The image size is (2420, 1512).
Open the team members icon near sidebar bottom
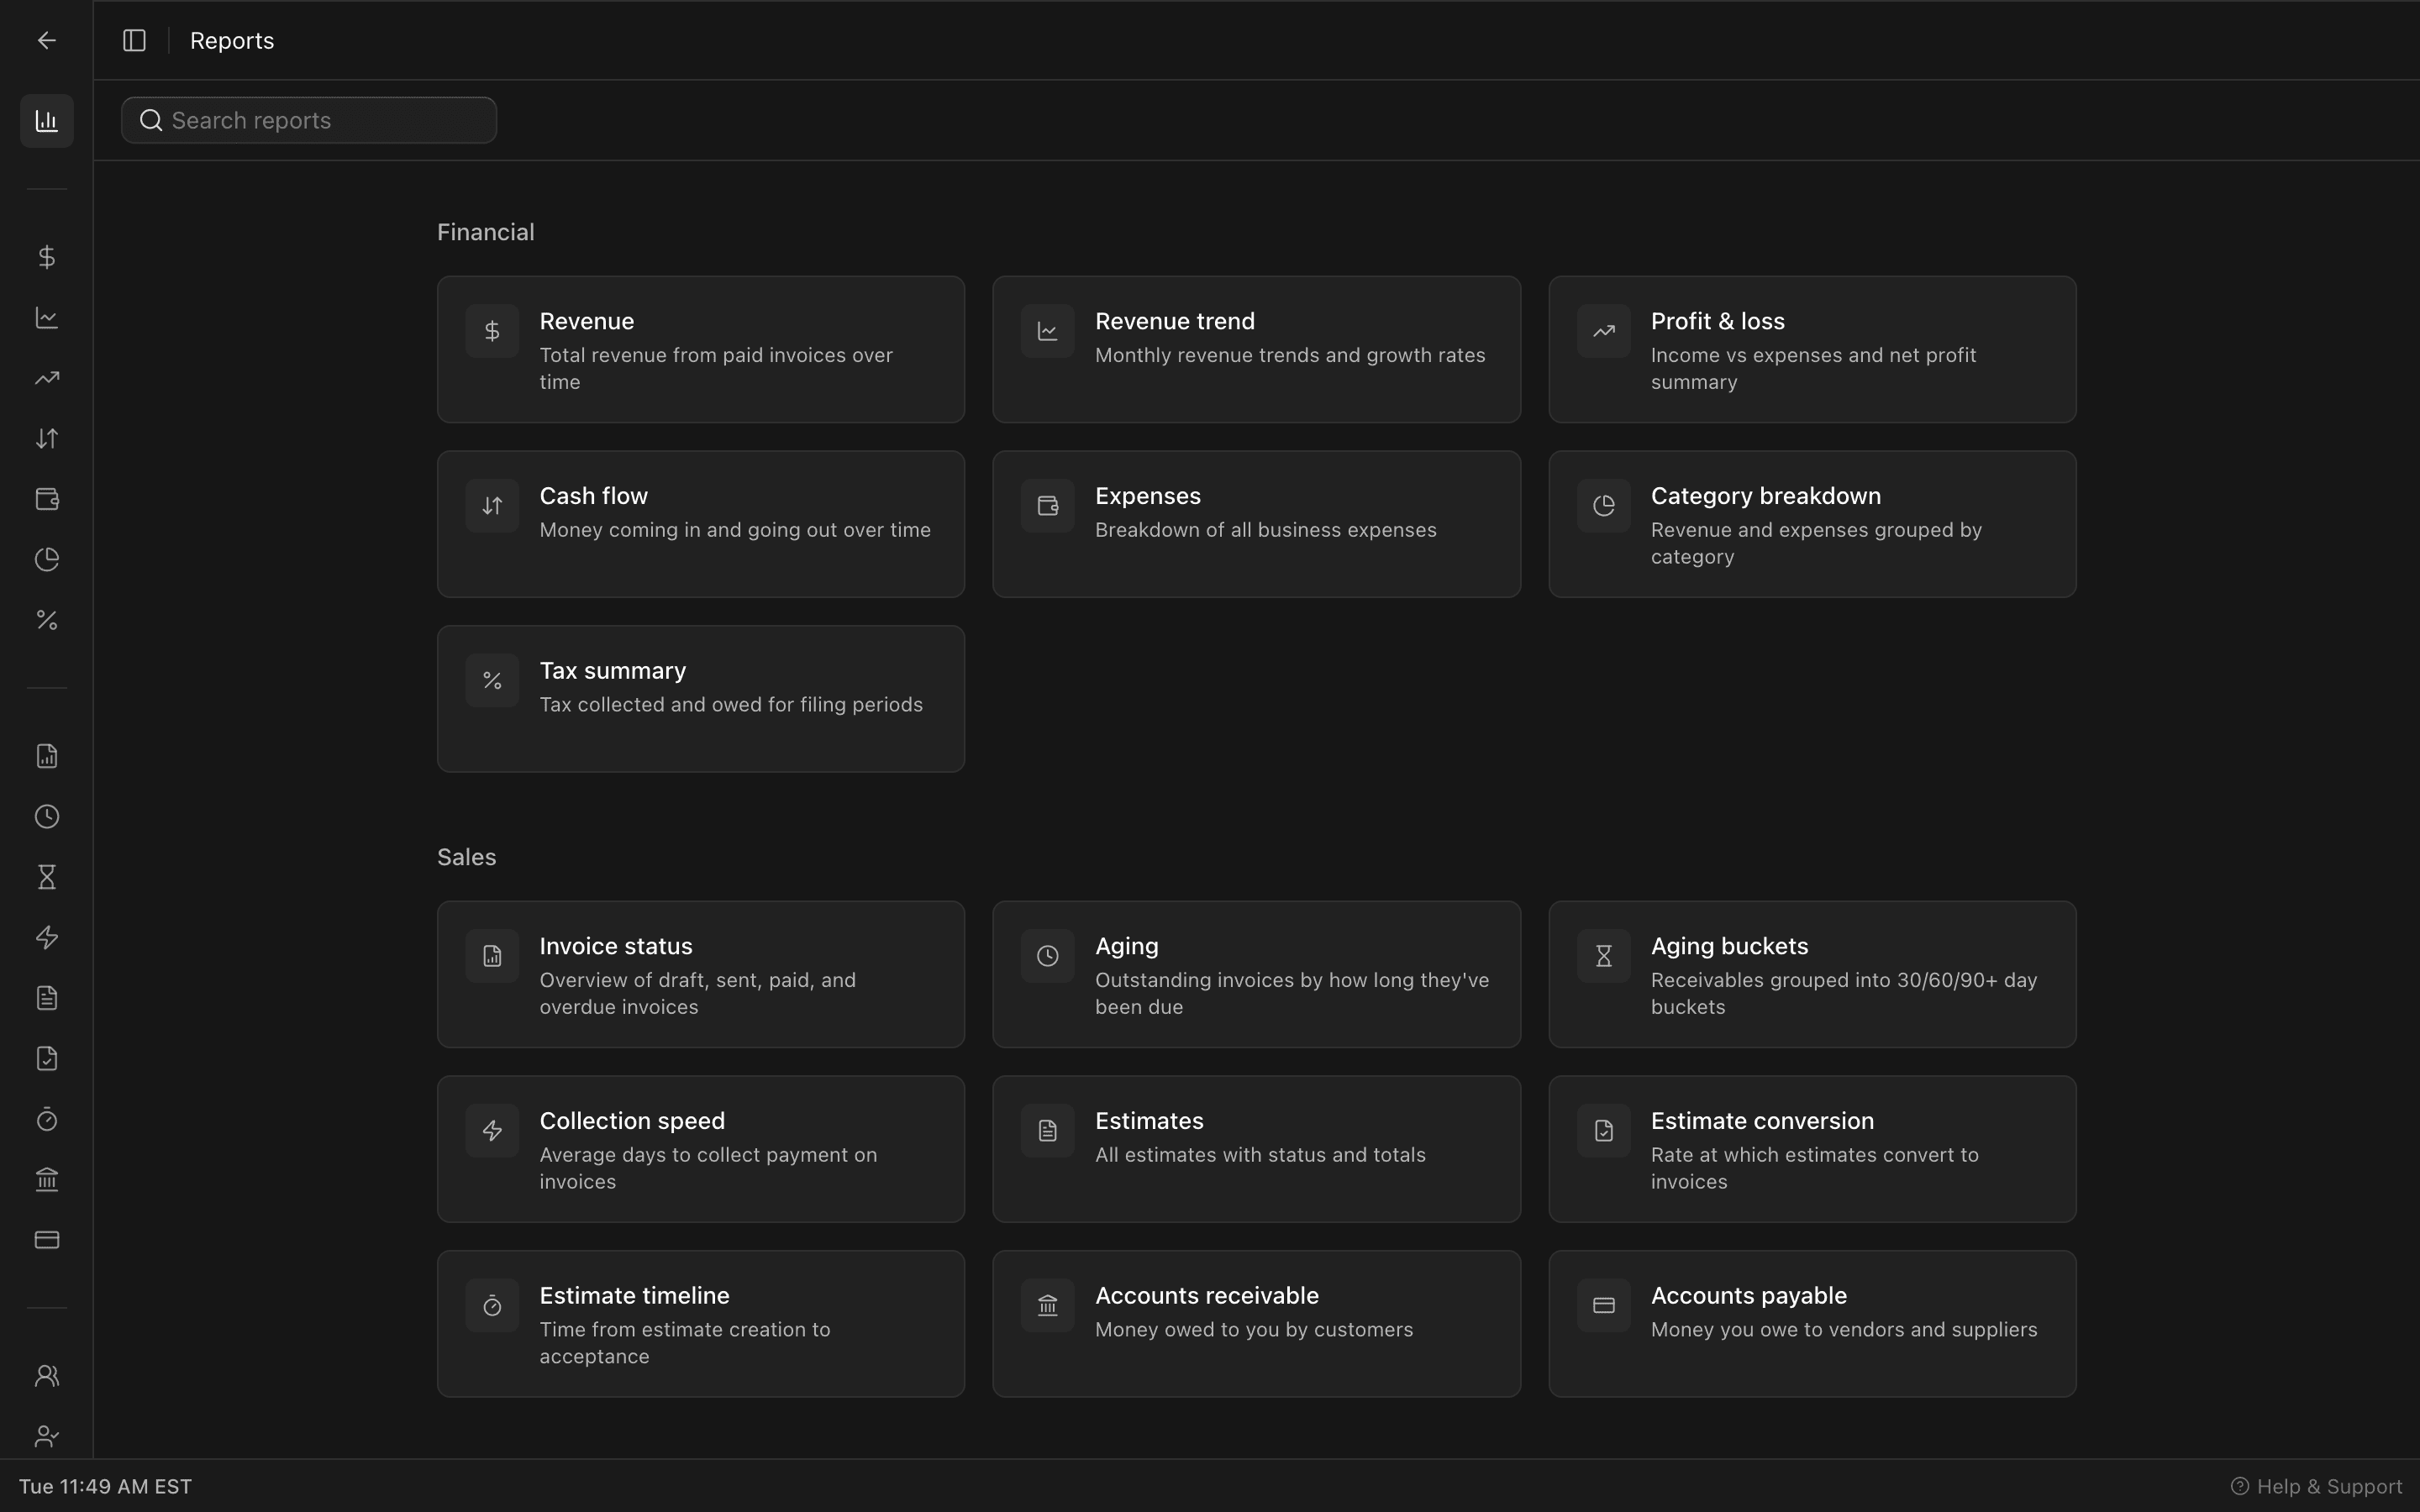[46, 1375]
